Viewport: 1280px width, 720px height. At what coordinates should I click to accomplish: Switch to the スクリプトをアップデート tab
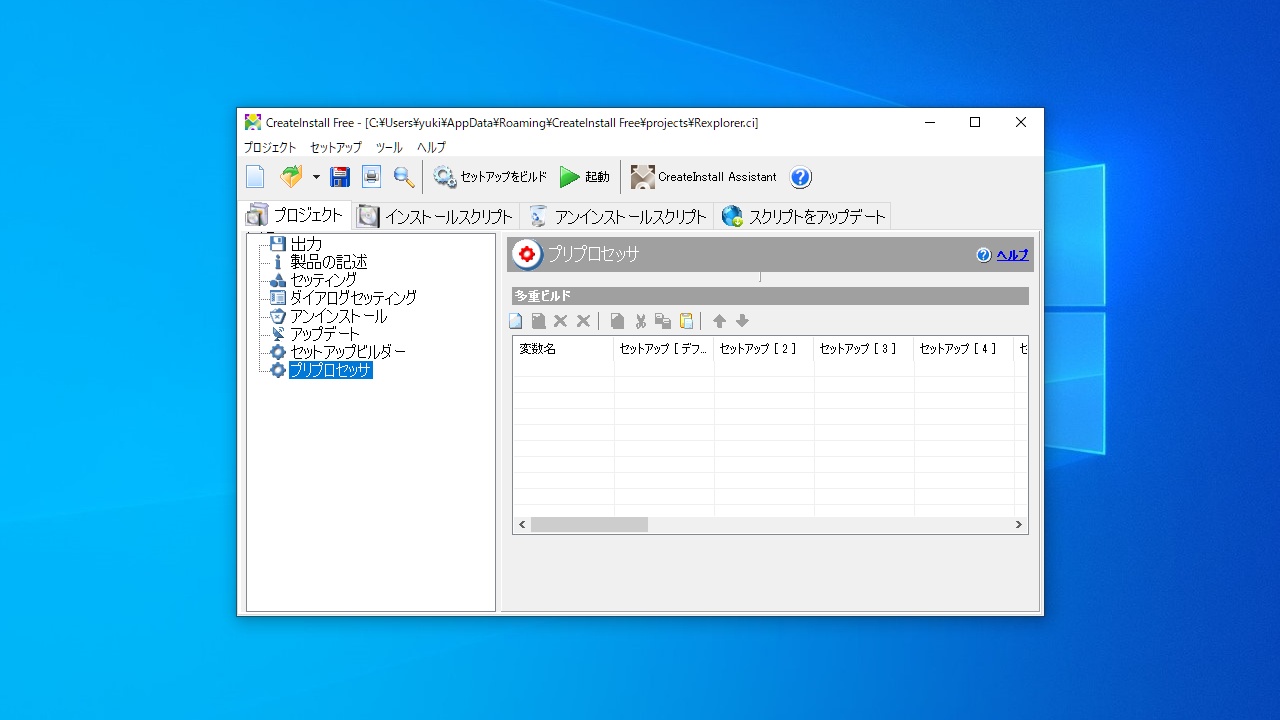click(x=803, y=216)
